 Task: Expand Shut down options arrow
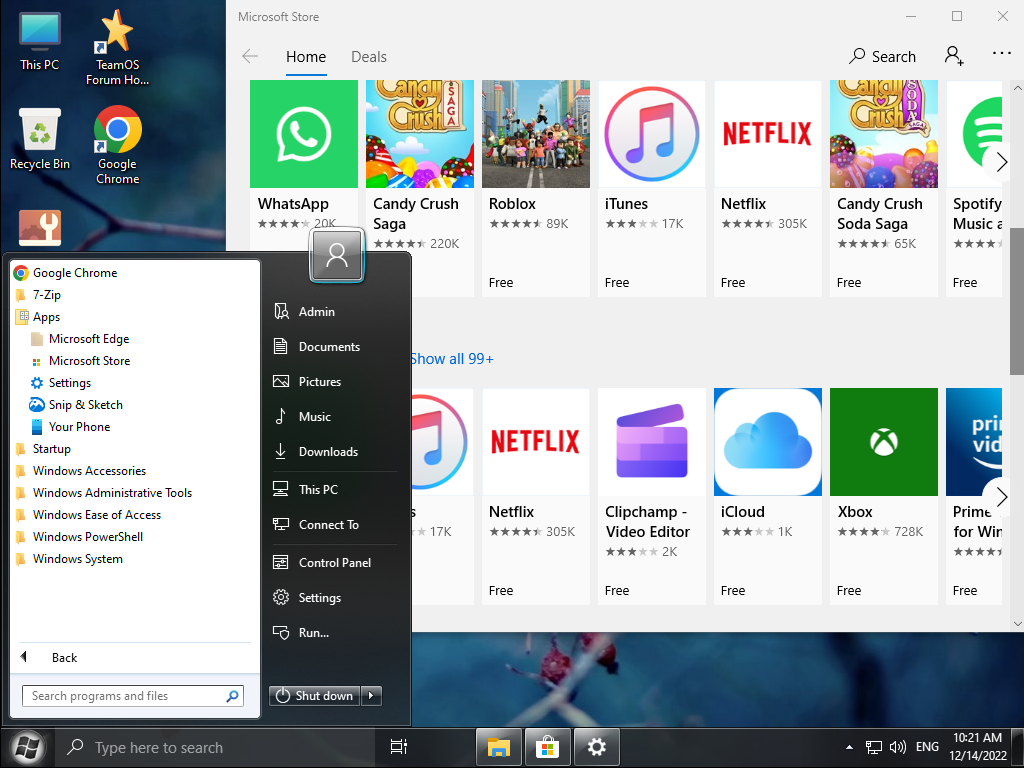[371, 696]
